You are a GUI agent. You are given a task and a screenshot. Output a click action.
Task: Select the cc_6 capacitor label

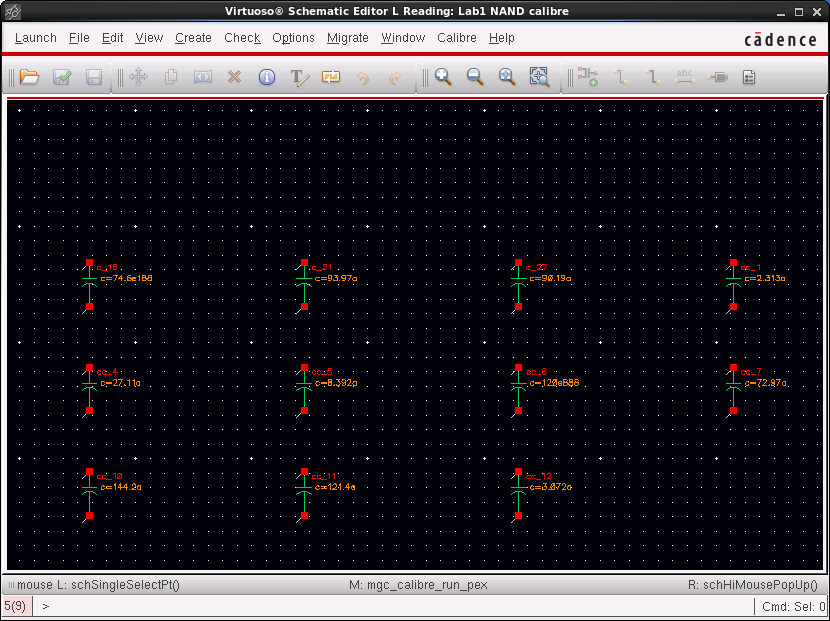(x=536, y=372)
